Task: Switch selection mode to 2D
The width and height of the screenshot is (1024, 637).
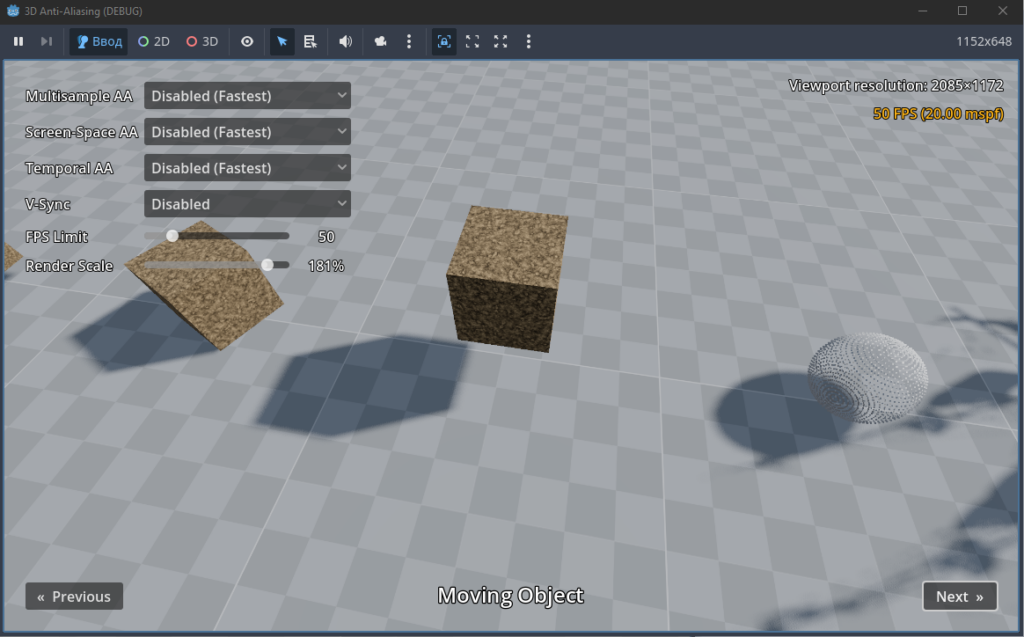Action: [x=154, y=42]
